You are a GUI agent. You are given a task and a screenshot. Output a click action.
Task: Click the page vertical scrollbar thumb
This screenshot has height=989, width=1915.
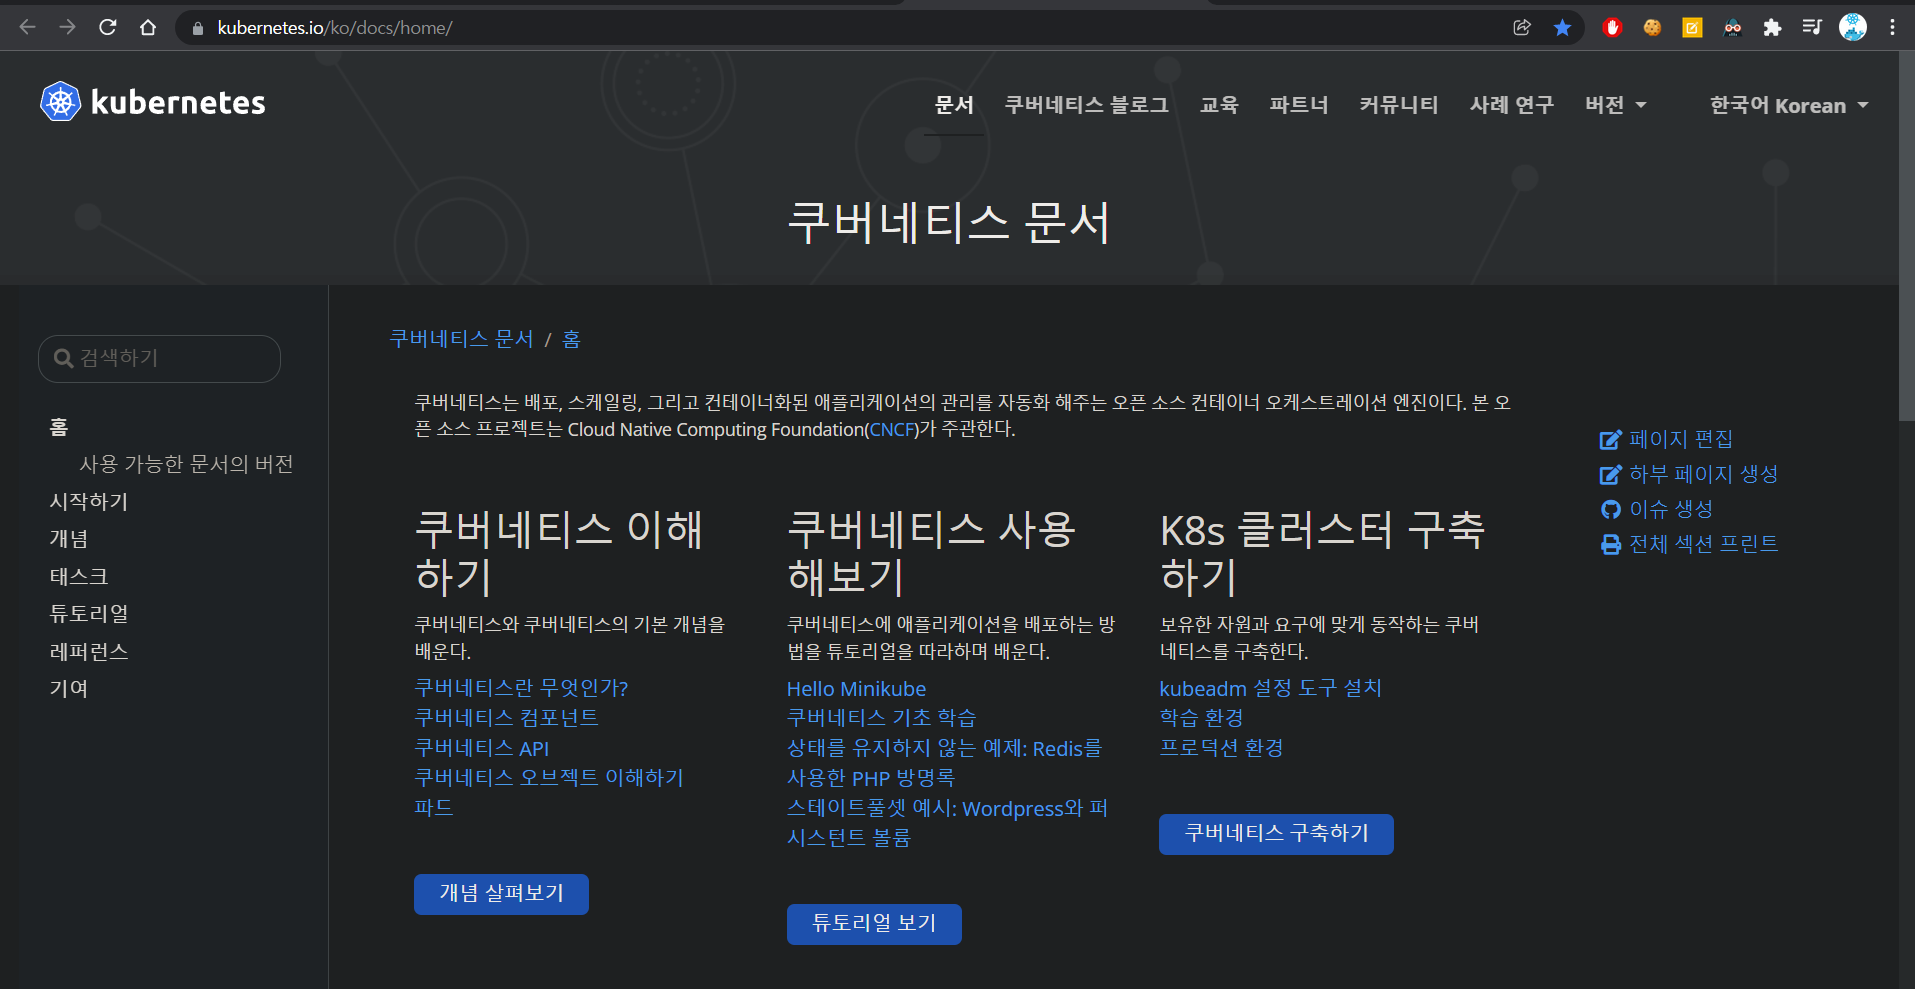pyautogui.click(x=1906, y=235)
